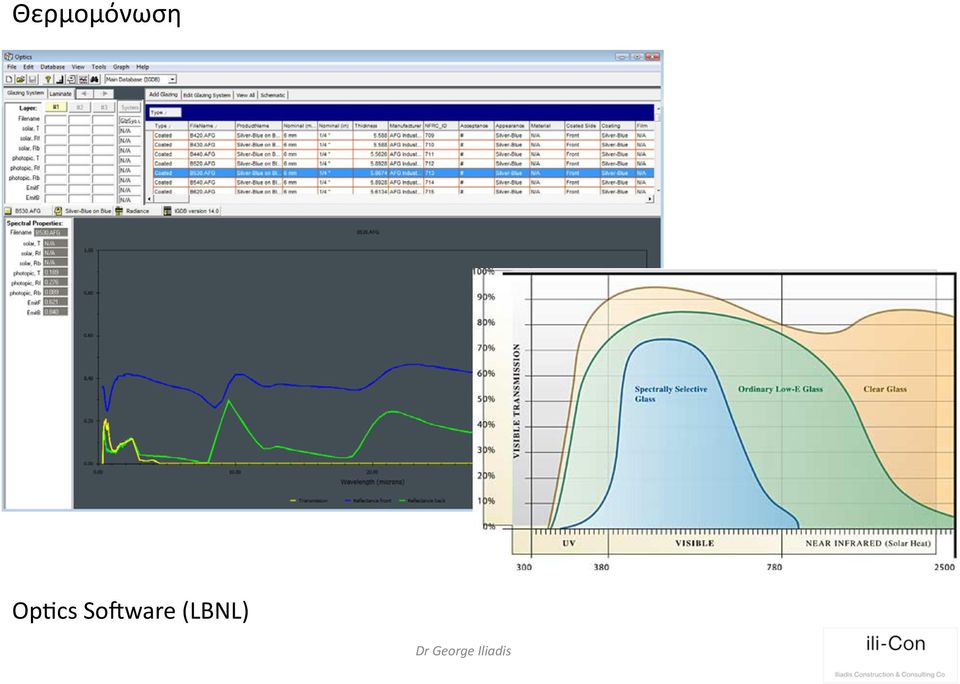Open the Database menu
Viewport: 960px width, 684px height.
[53, 67]
